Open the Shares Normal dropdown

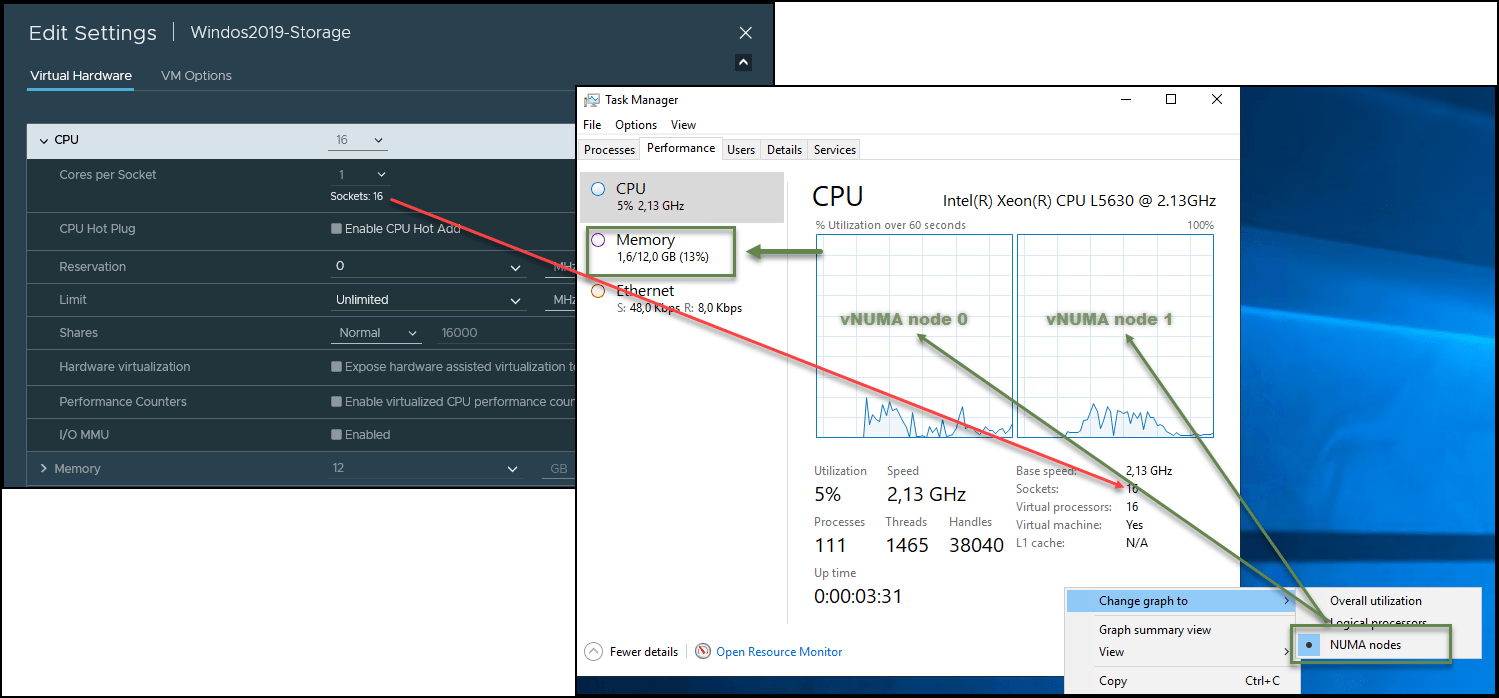point(377,333)
